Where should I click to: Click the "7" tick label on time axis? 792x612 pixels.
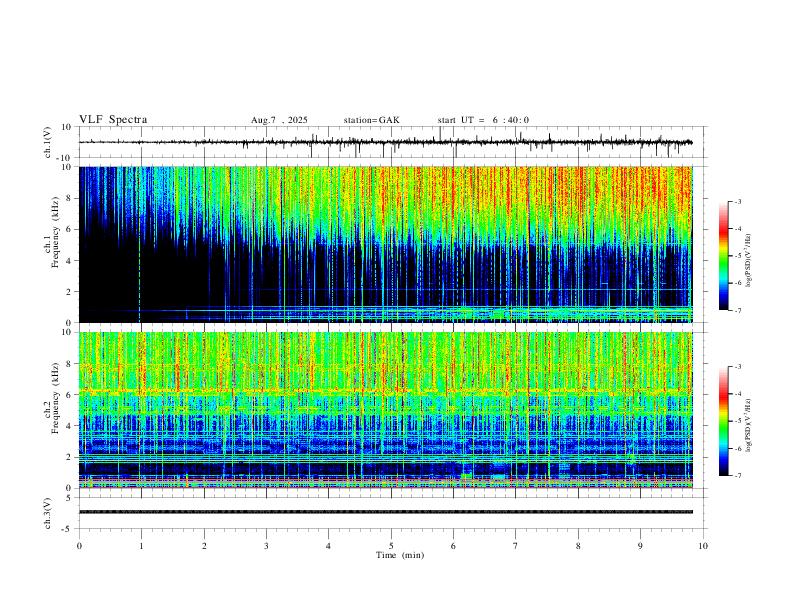pos(516,546)
